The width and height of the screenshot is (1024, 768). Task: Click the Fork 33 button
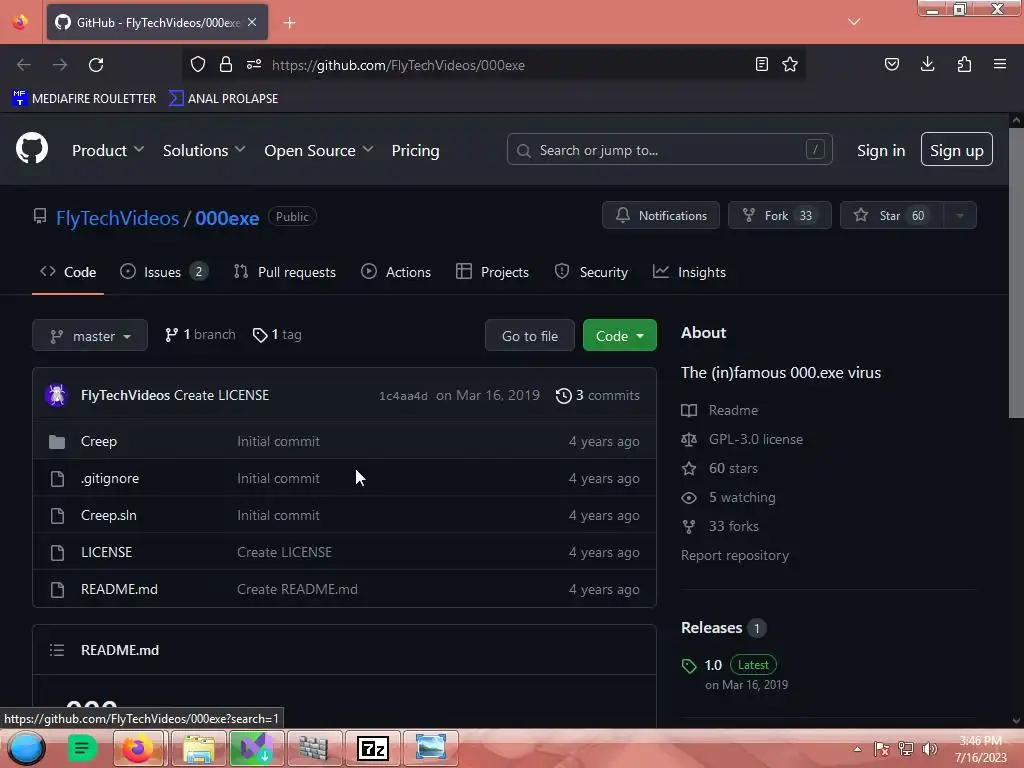click(x=780, y=216)
